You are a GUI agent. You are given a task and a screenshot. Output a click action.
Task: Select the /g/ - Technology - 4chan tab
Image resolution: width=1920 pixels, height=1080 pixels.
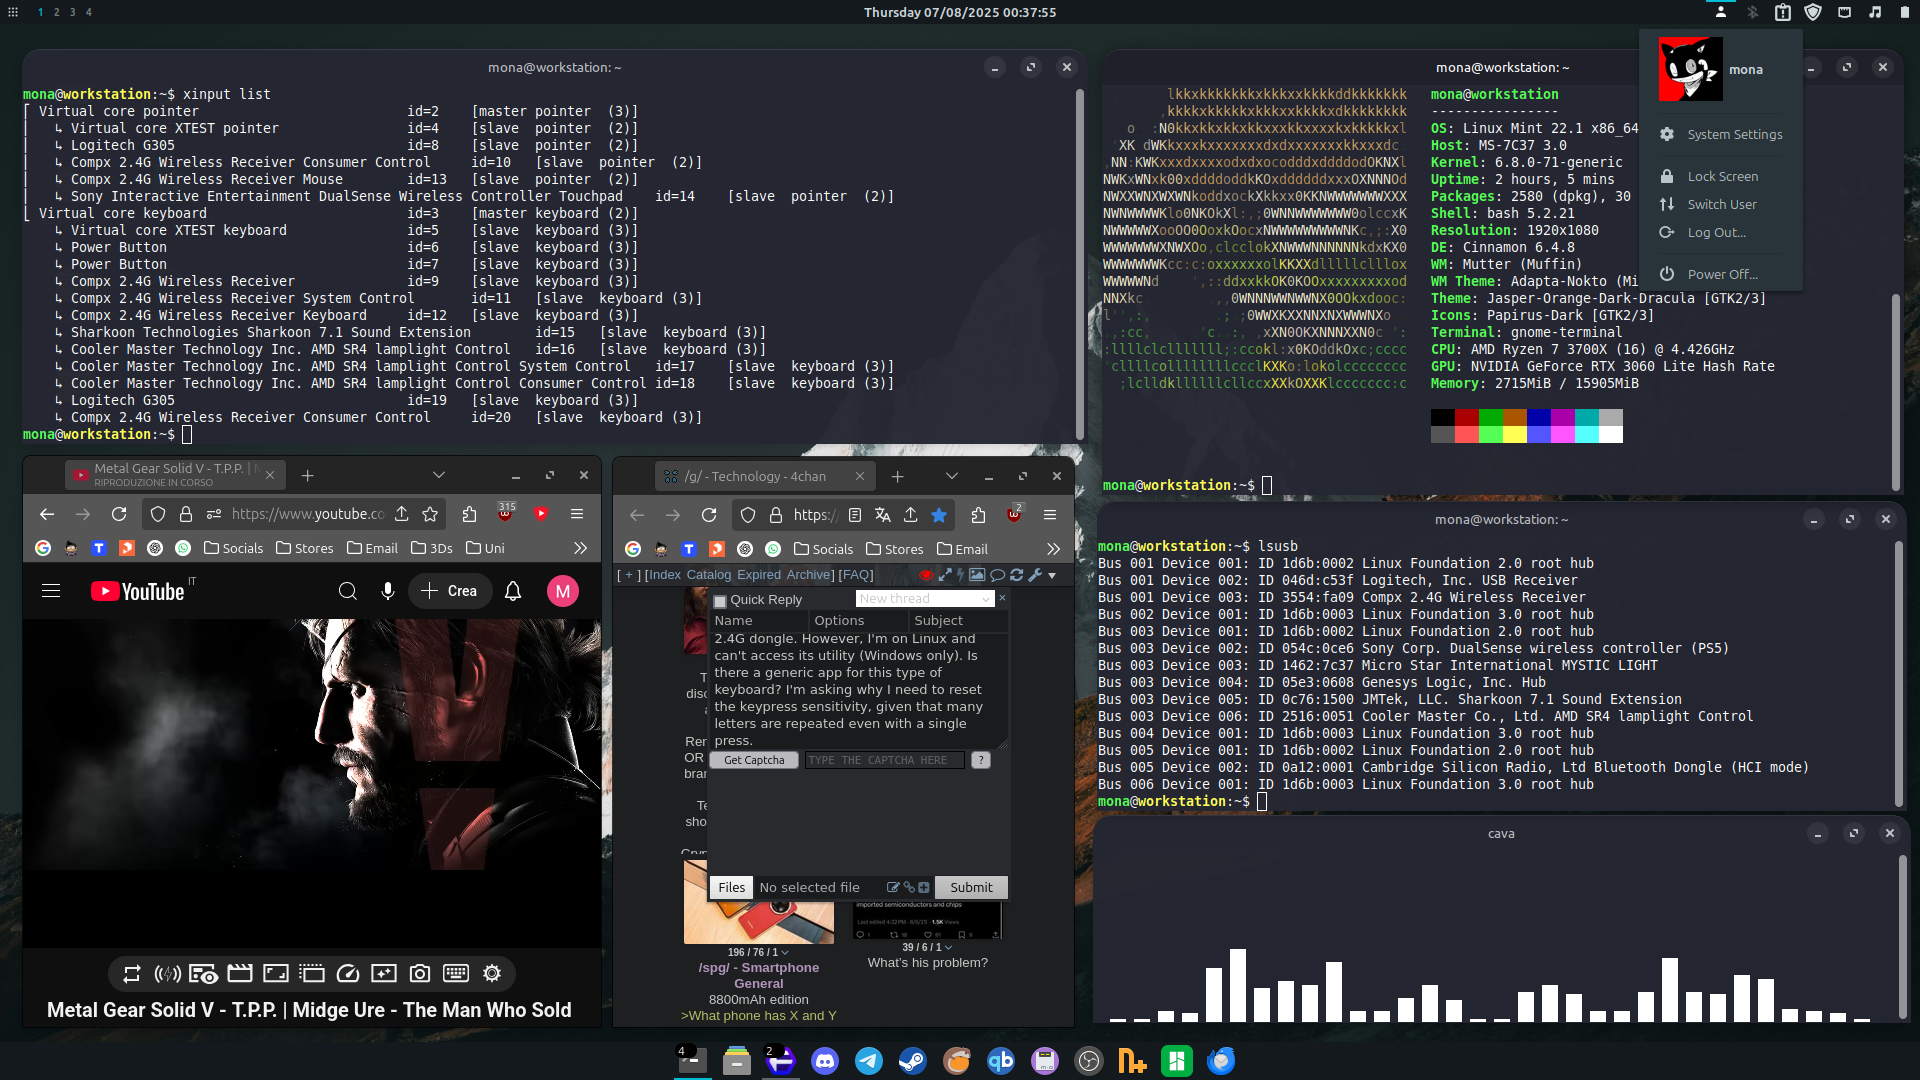[765, 476]
